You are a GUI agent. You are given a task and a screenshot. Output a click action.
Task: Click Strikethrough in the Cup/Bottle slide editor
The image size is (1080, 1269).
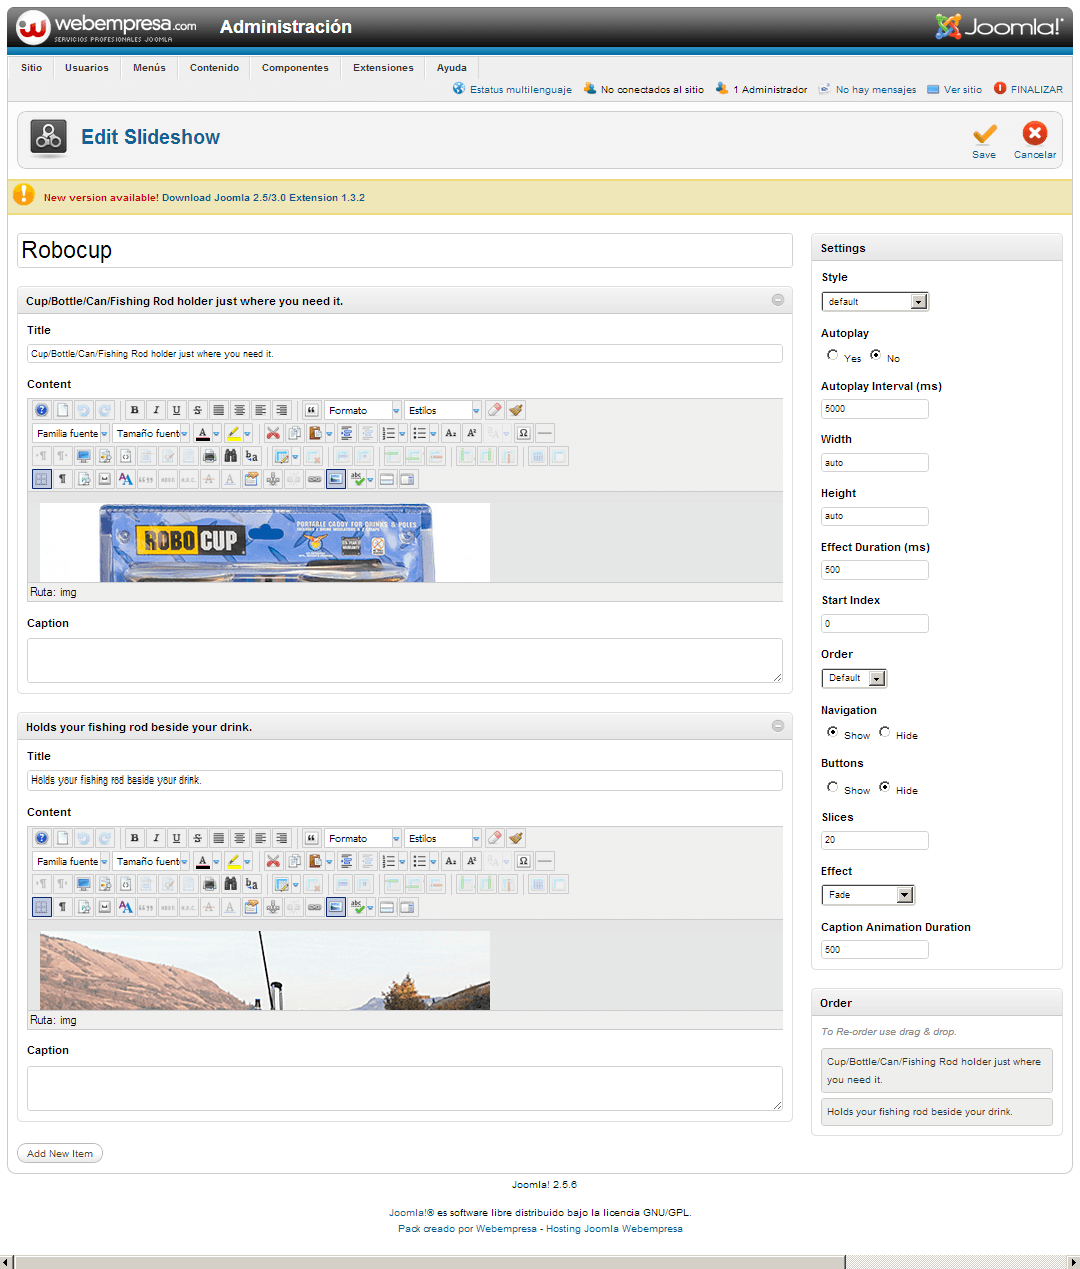coord(198,410)
